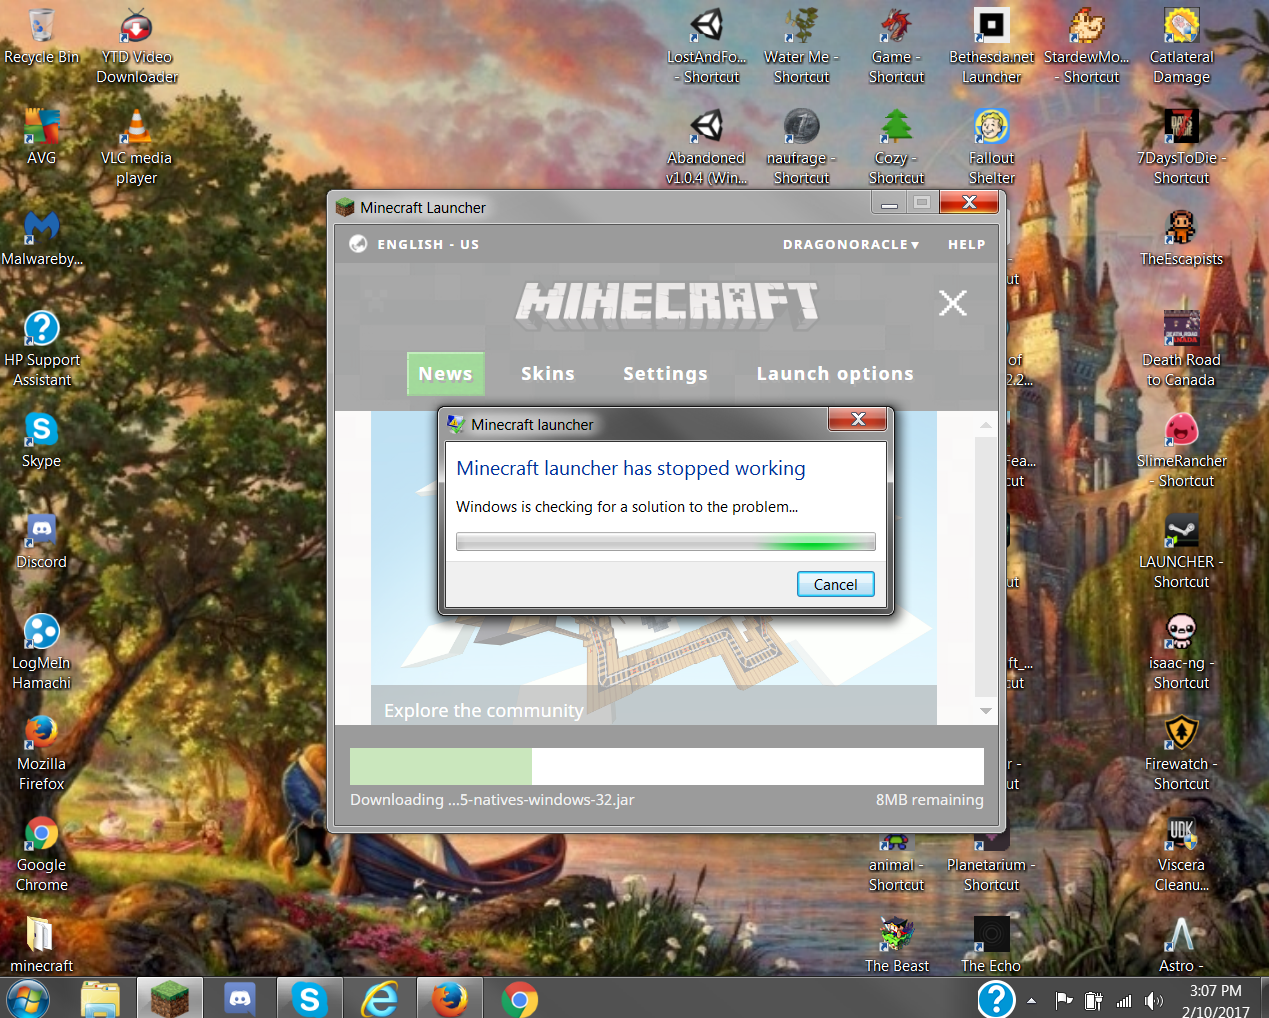Open animal shortcut icon
The height and width of the screenshot is (1018, 1269).
pyautogui.click(x=896, y=865)
